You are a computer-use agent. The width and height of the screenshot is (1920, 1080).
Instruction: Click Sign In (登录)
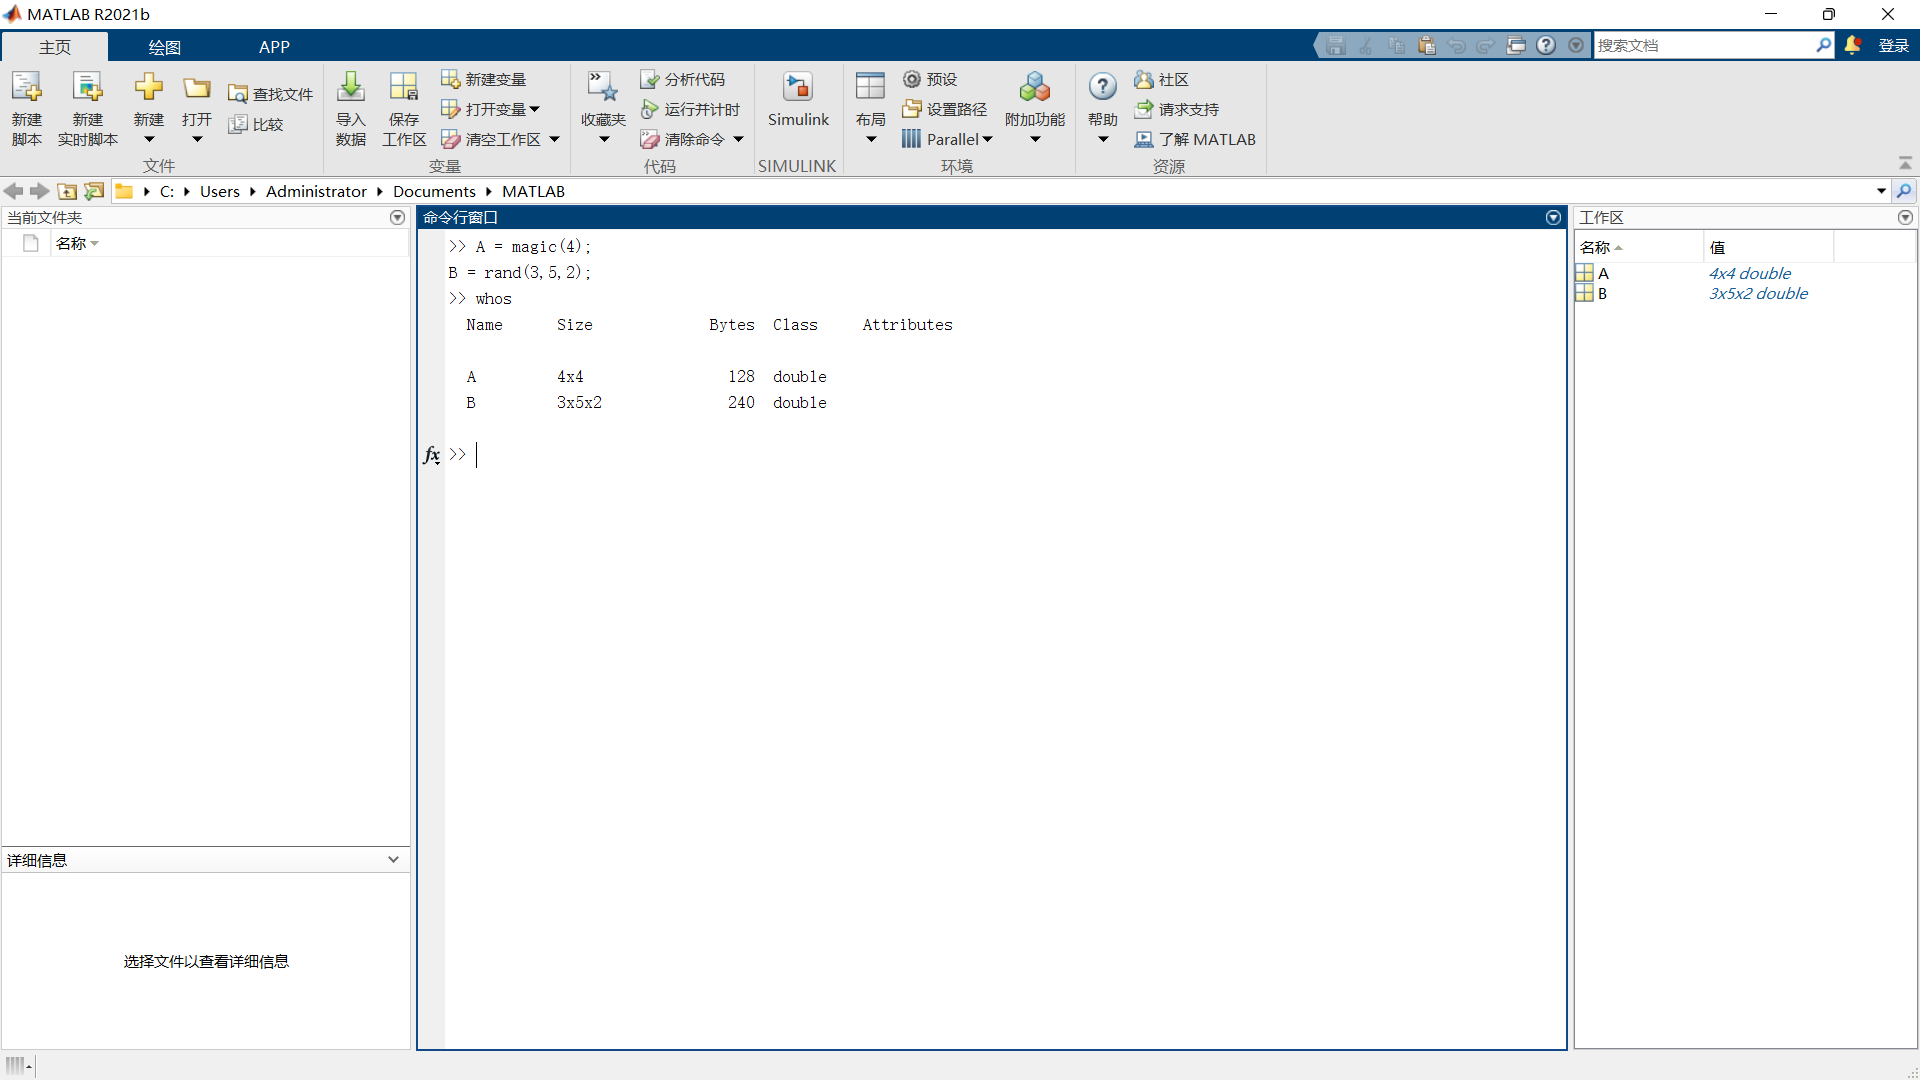point(1894,45)
